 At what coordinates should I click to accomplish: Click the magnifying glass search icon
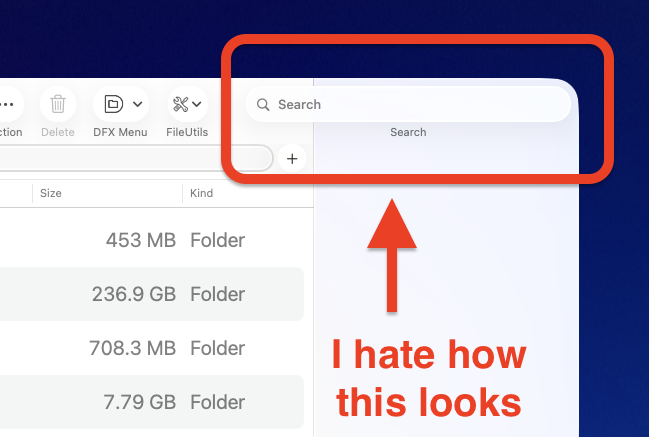click(263, 105)
